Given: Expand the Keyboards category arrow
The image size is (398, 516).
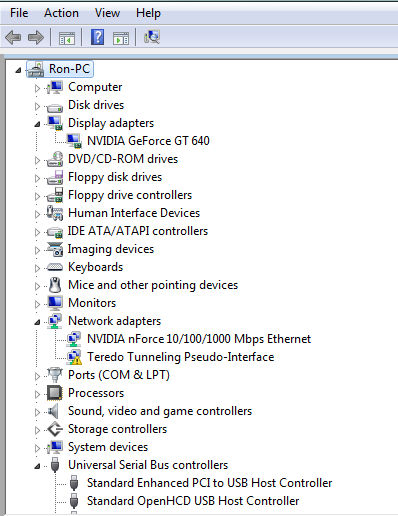Looking at the screenshot, I should (x=37, y=268).
